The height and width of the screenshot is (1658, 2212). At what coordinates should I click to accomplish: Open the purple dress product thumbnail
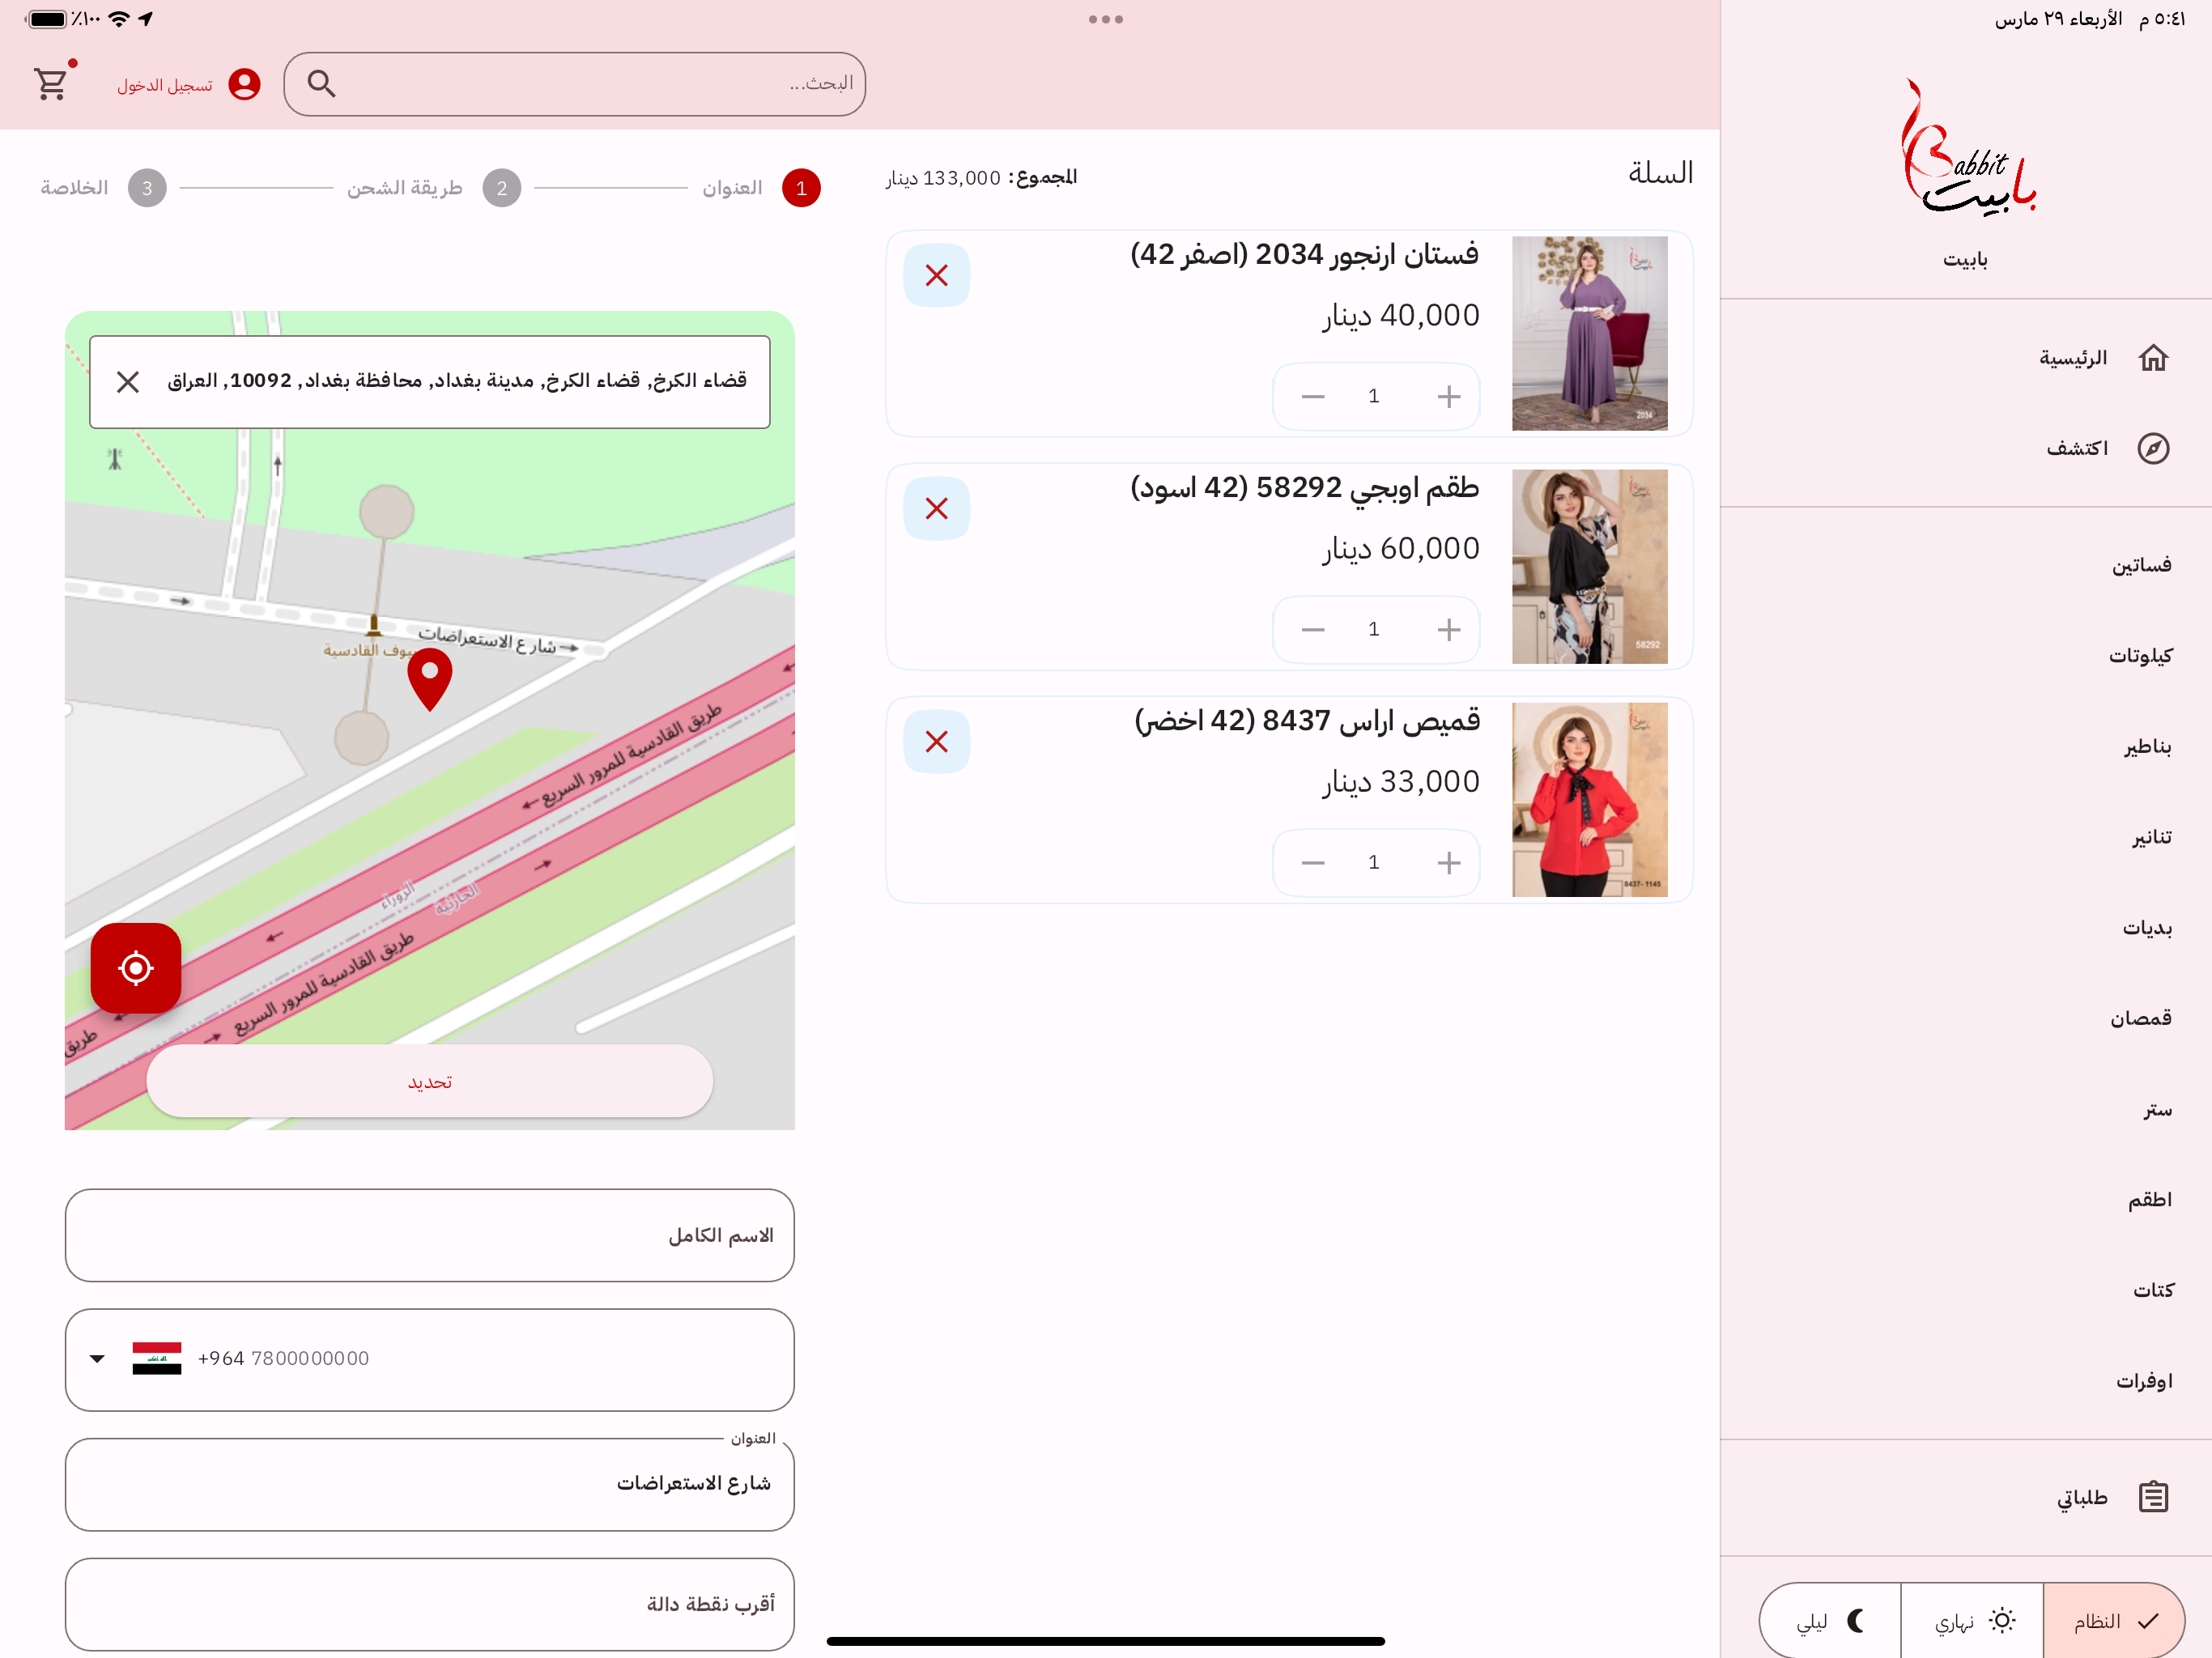(1589, 334)
